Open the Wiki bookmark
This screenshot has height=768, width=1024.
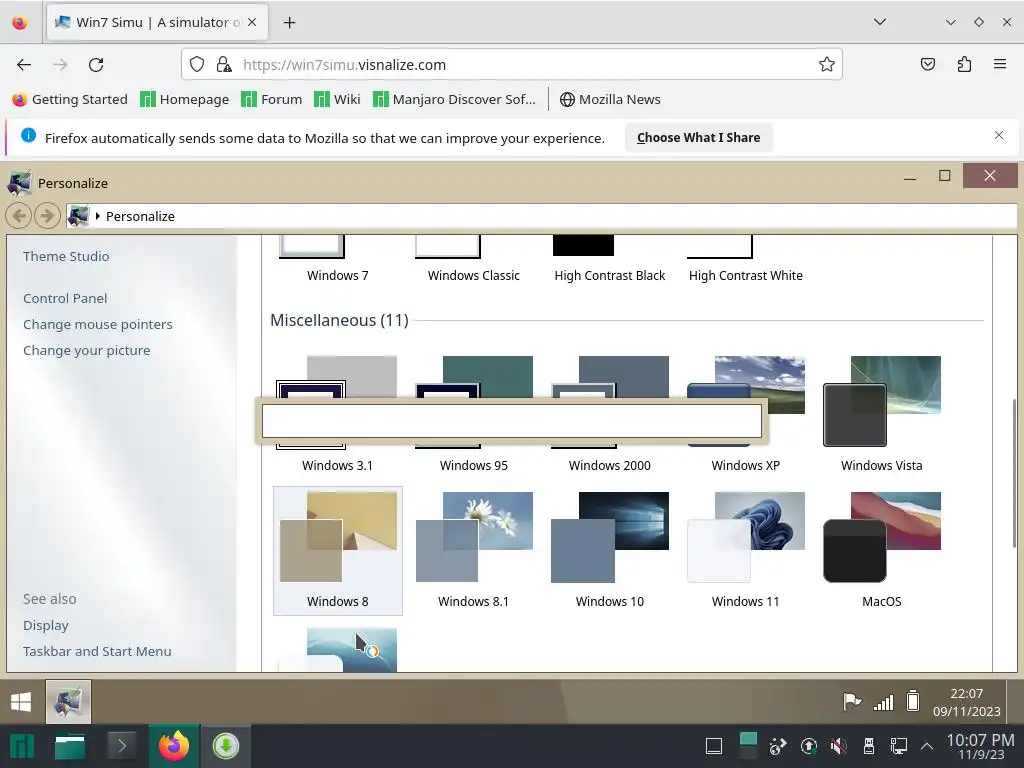pos(337,99)
